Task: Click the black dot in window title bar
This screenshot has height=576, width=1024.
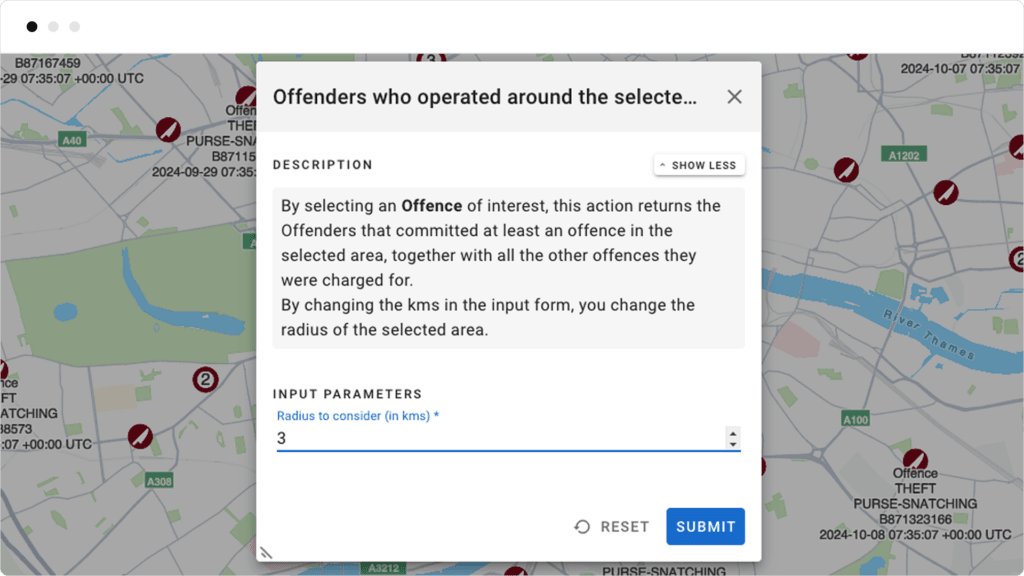Action: 32,27
